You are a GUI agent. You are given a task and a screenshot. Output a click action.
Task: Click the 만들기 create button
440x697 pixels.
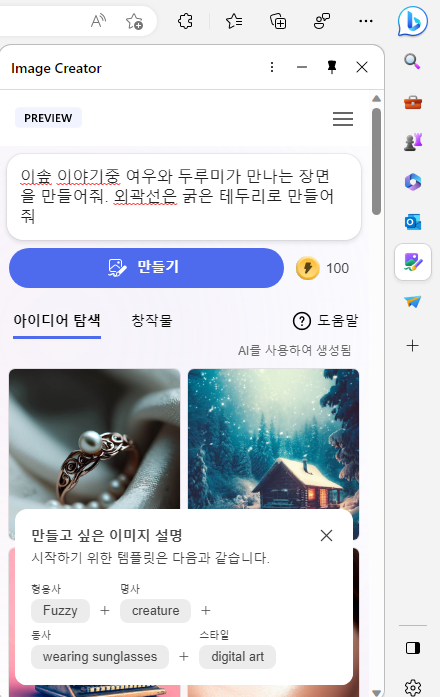(146, 268)
